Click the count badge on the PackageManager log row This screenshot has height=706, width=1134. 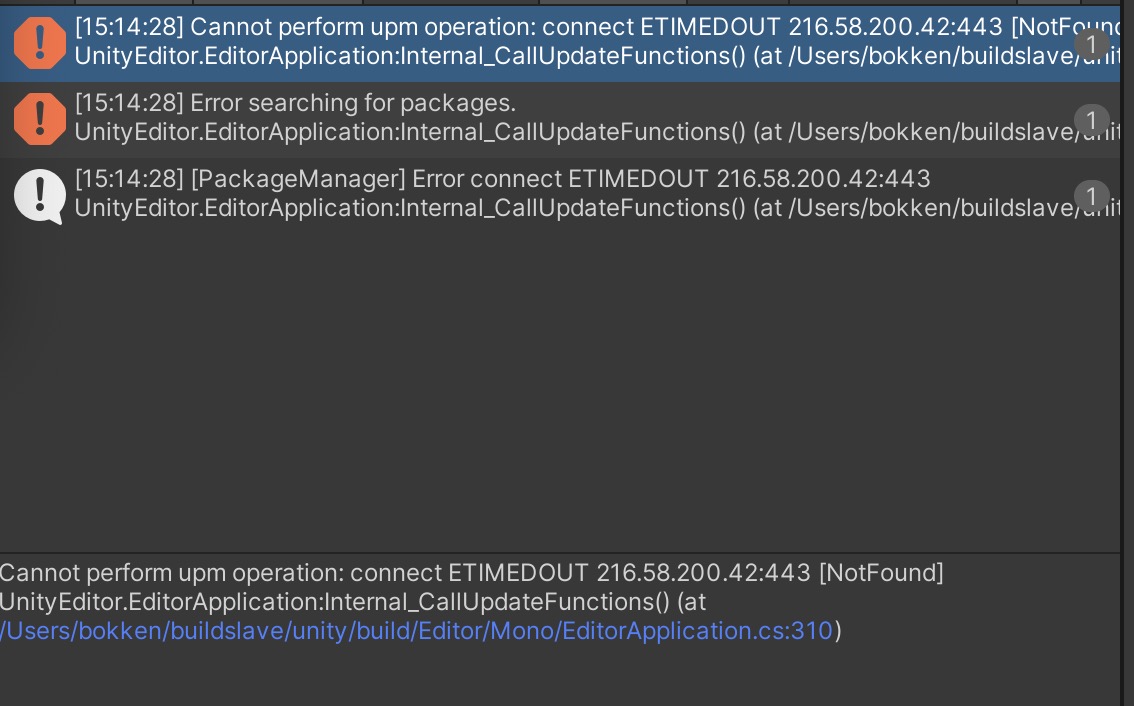(x=1091, y=196)
